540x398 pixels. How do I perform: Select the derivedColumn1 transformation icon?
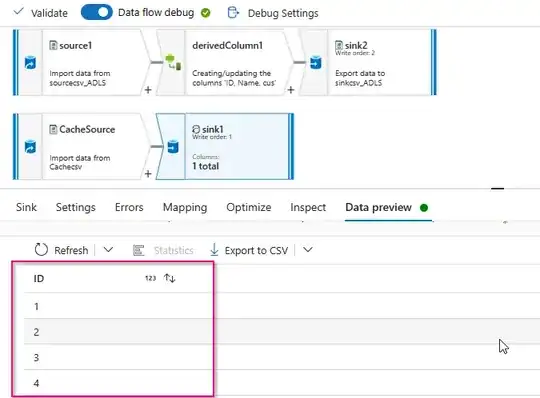(173, 62)
